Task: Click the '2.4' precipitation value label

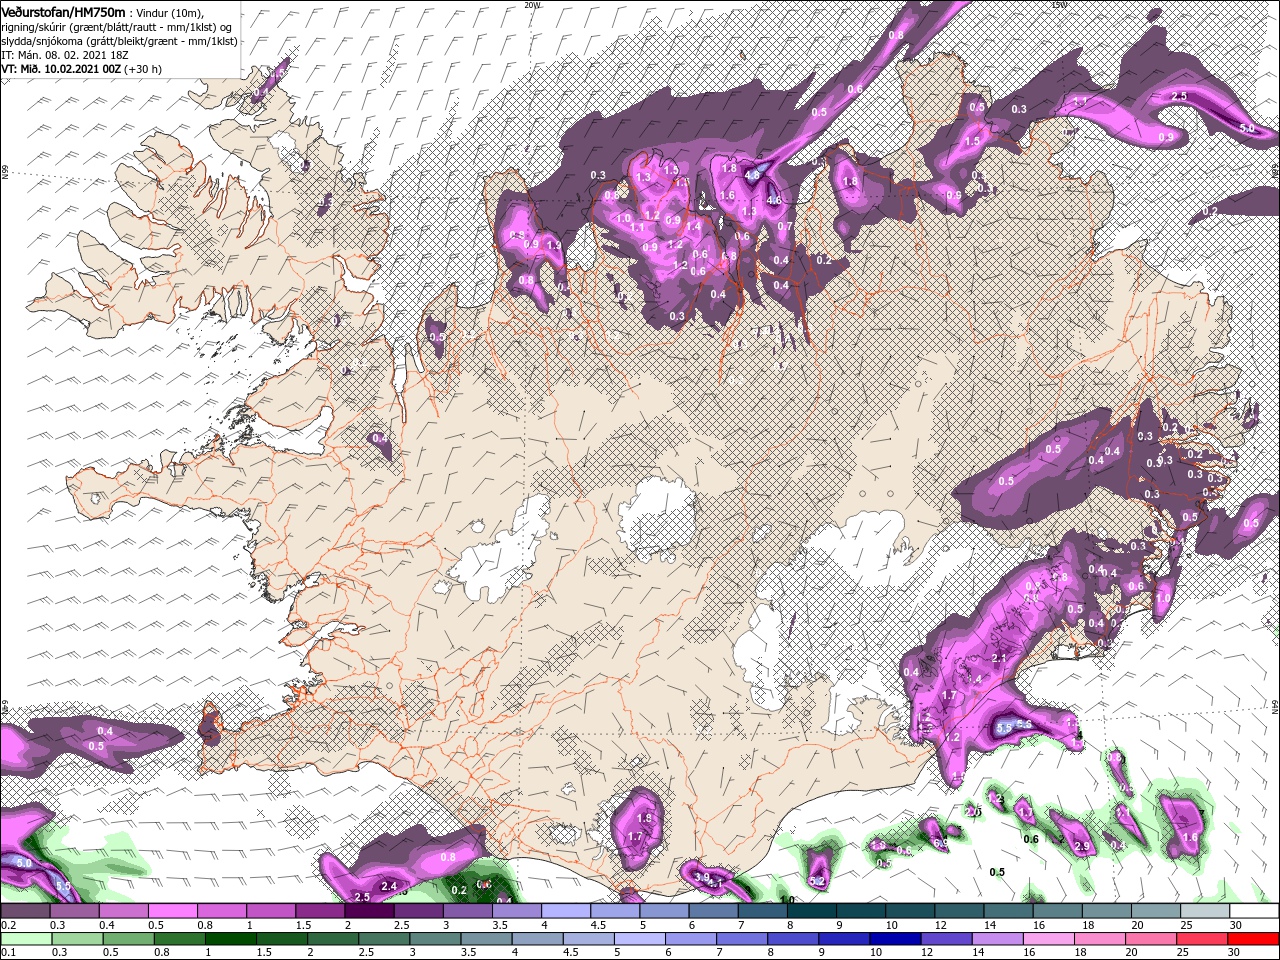Action: [x=389, y=886]
